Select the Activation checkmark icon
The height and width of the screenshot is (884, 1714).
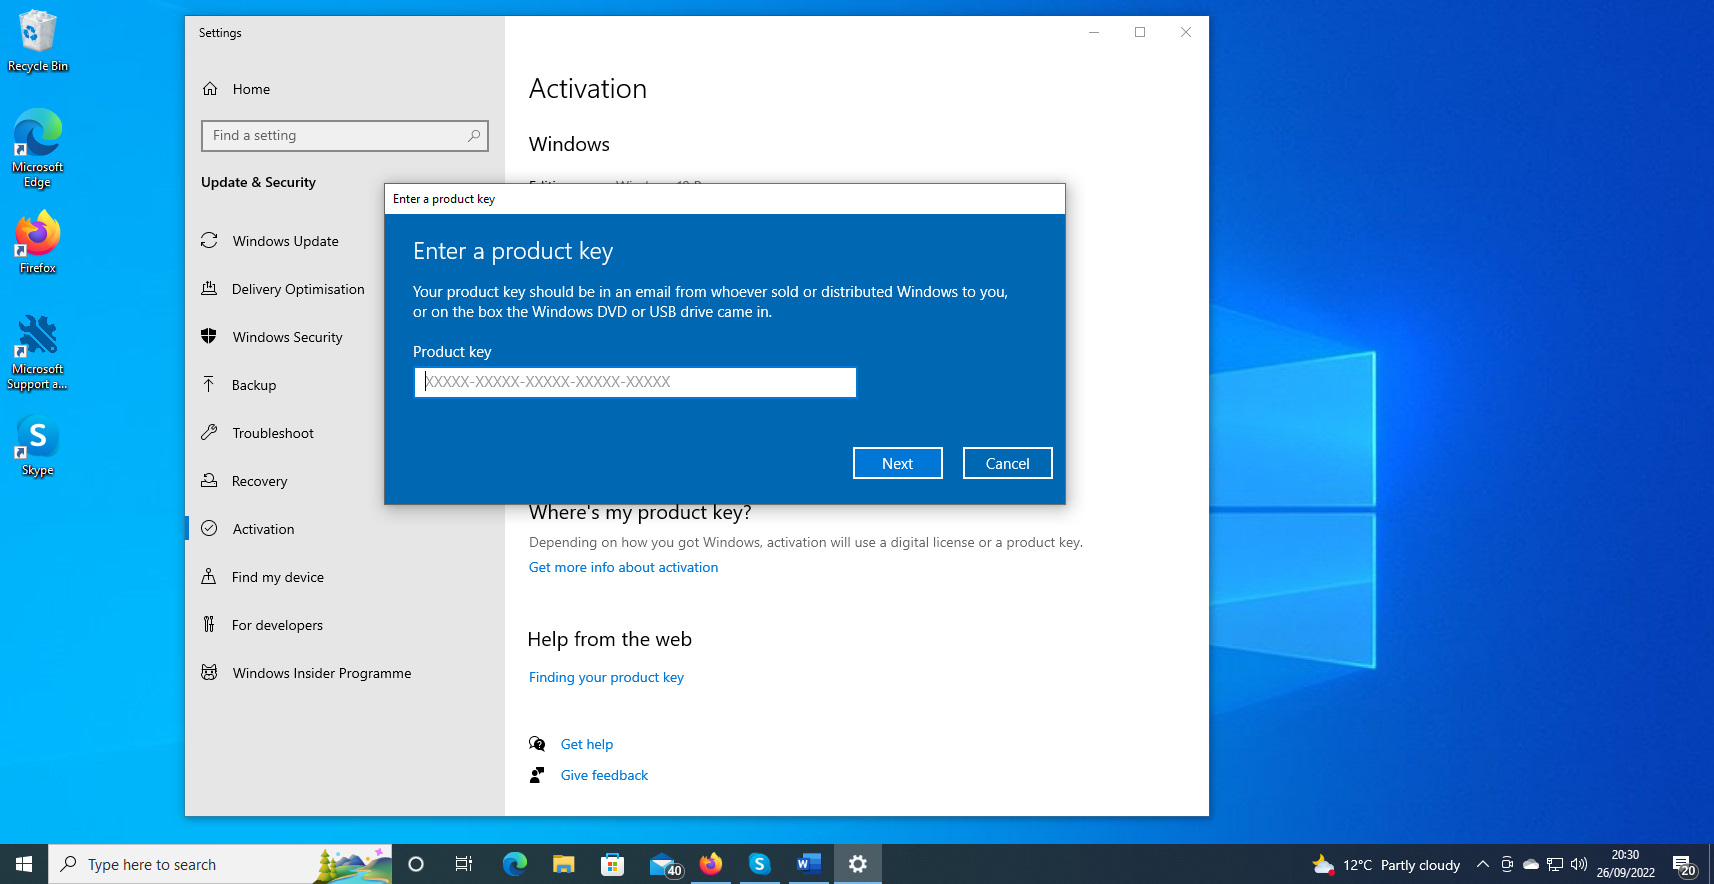209,529
